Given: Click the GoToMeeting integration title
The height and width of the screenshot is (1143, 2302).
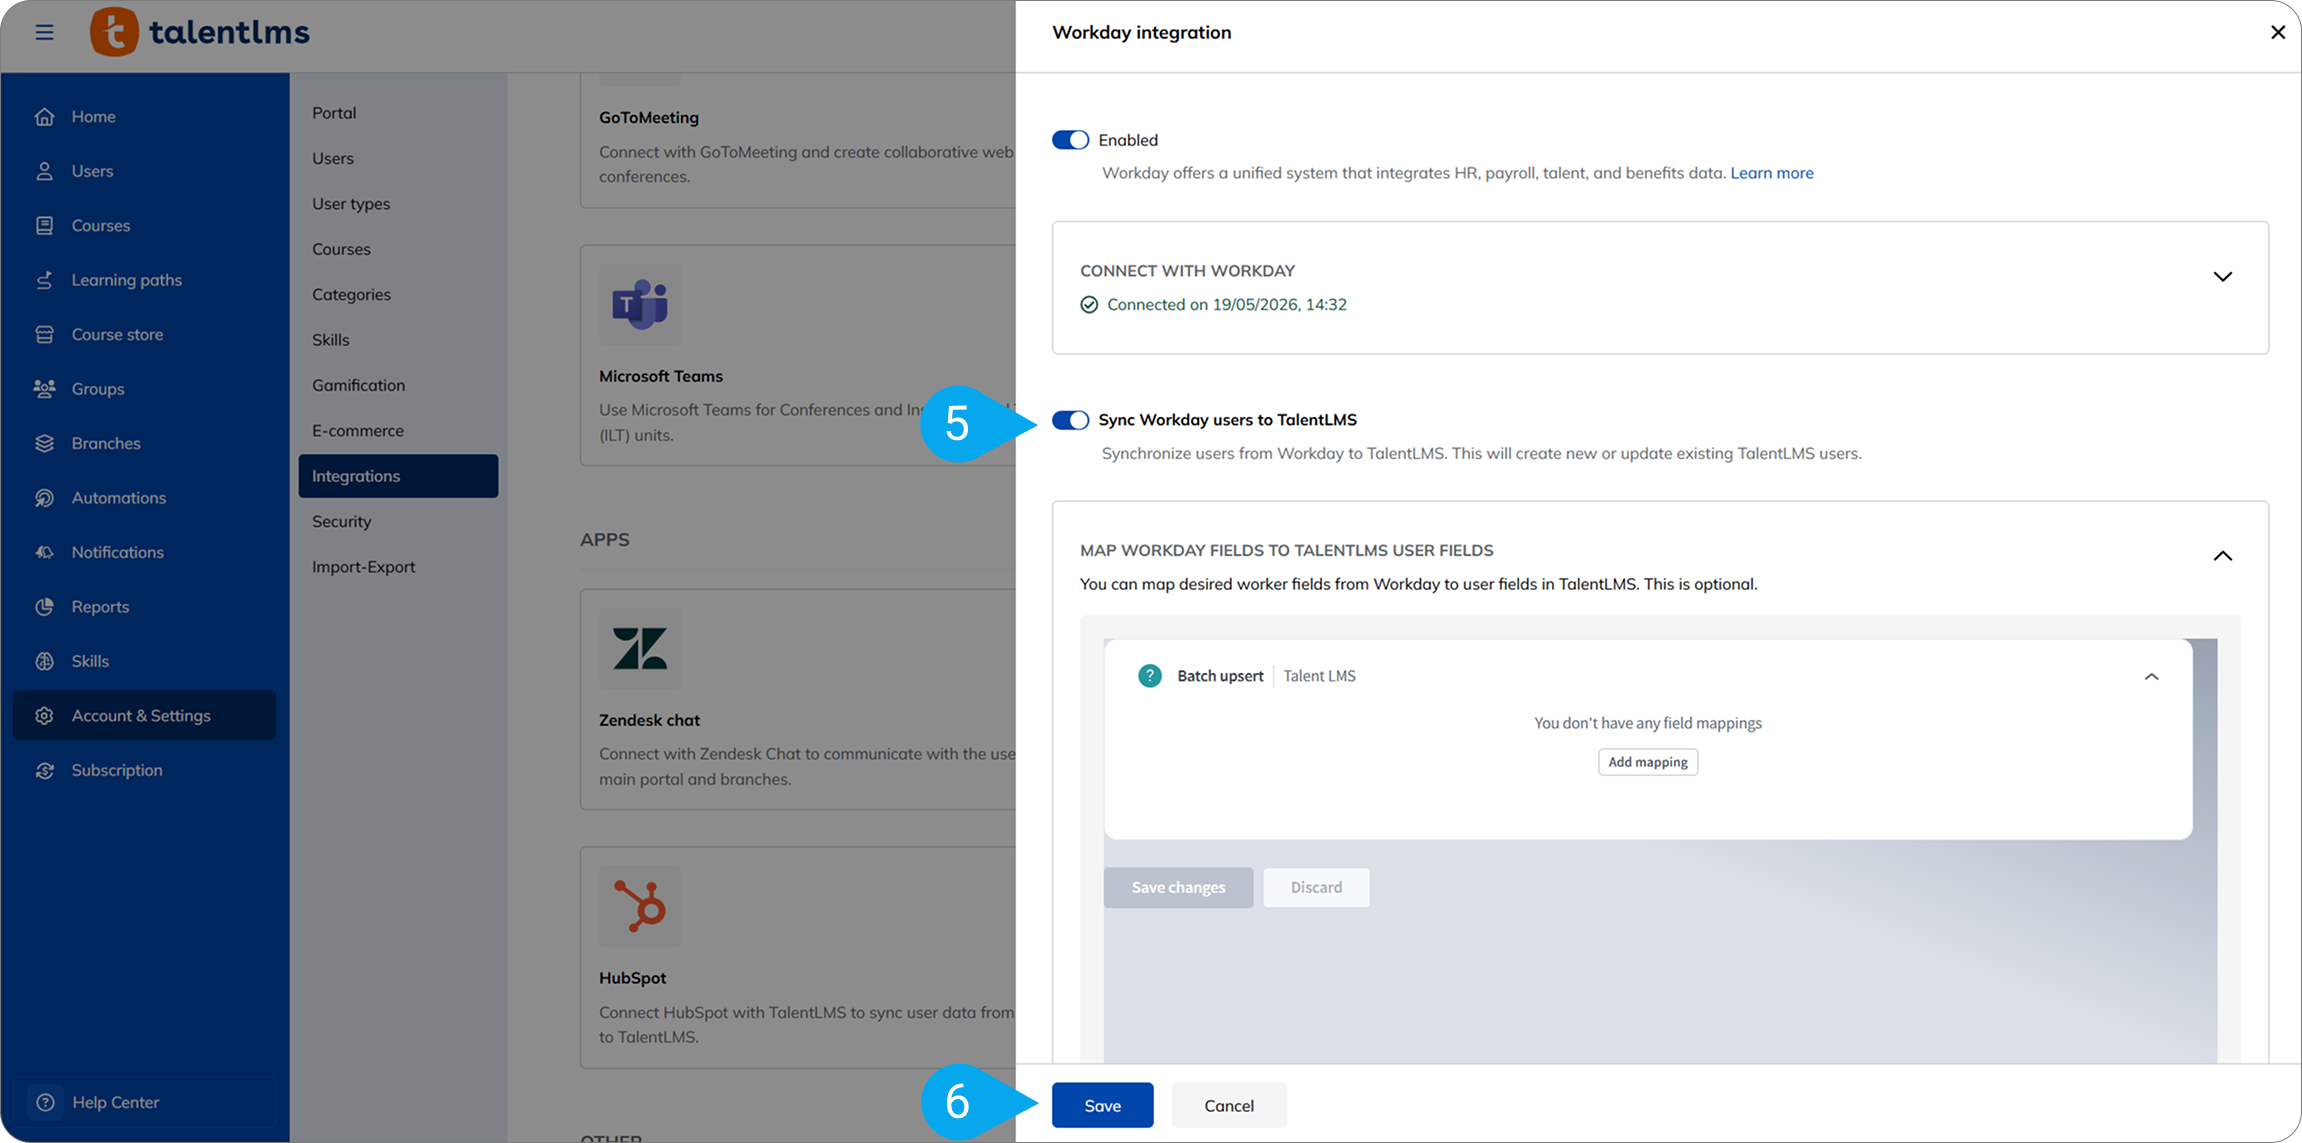Looking at the screenshot, I should (649, 118).
